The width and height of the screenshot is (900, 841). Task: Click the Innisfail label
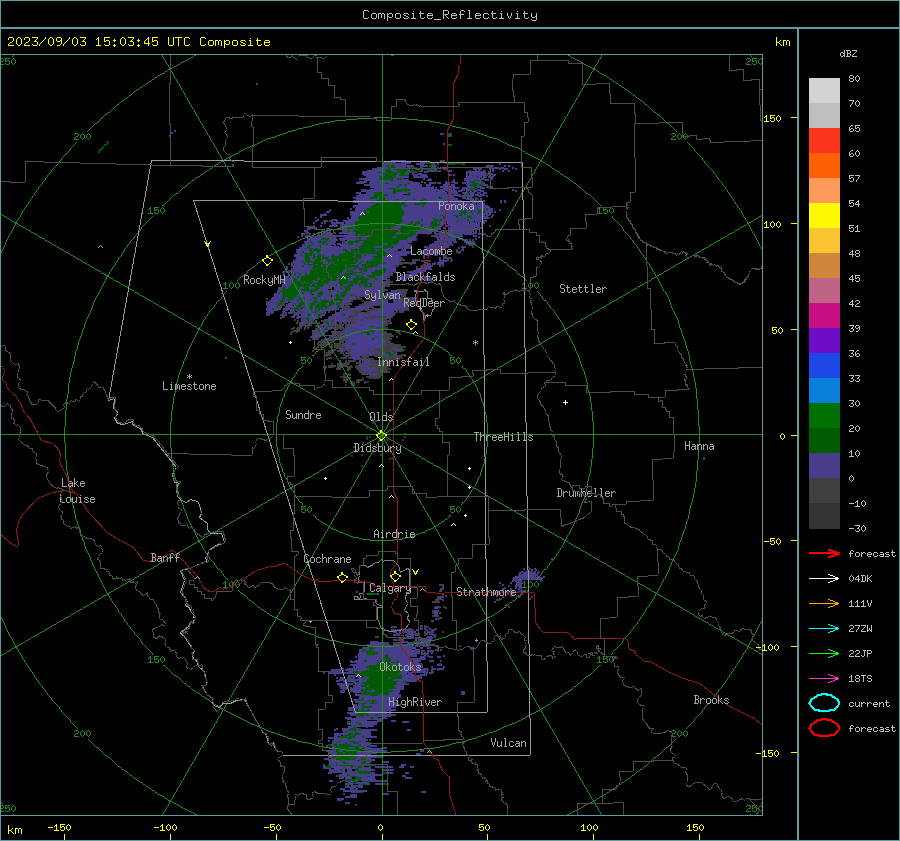coord(403,362)
